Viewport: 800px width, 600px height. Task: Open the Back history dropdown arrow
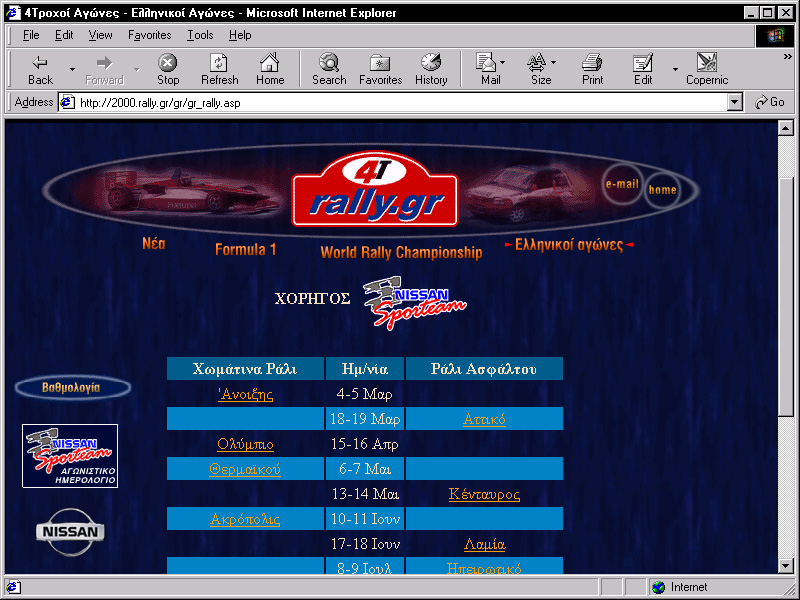72,69
